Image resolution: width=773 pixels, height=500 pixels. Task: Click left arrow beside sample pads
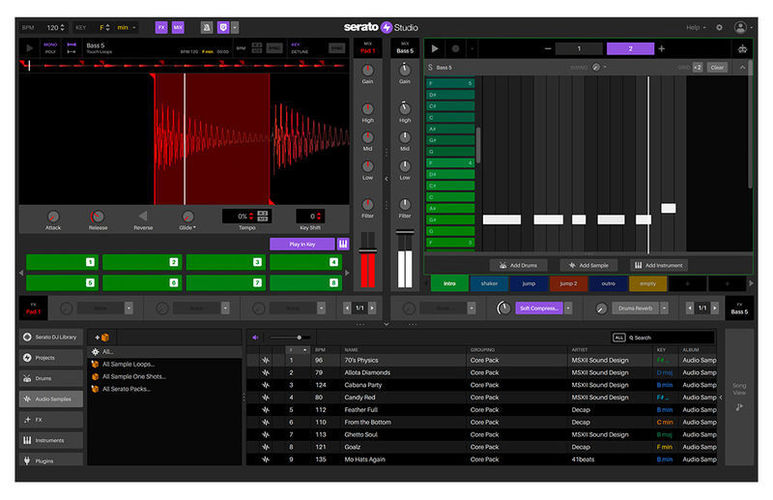[x=21, y=273]
